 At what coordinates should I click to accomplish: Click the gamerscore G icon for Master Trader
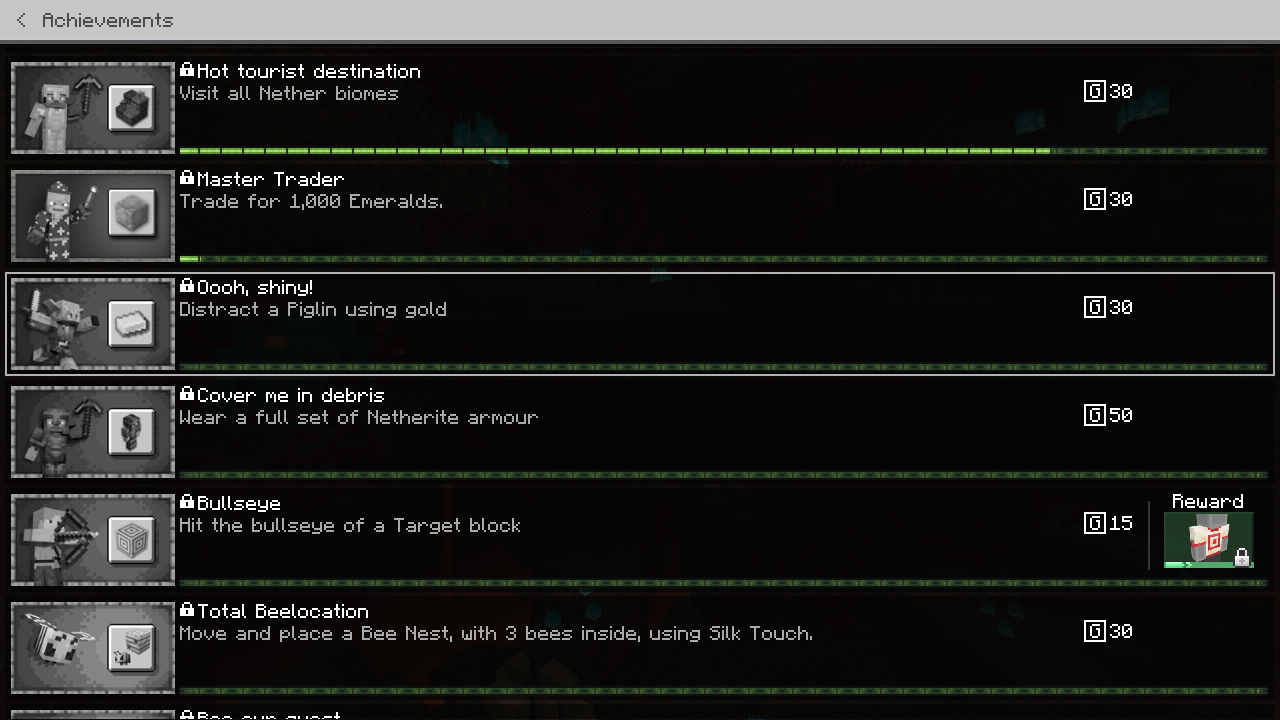[x=1095, y=199]
